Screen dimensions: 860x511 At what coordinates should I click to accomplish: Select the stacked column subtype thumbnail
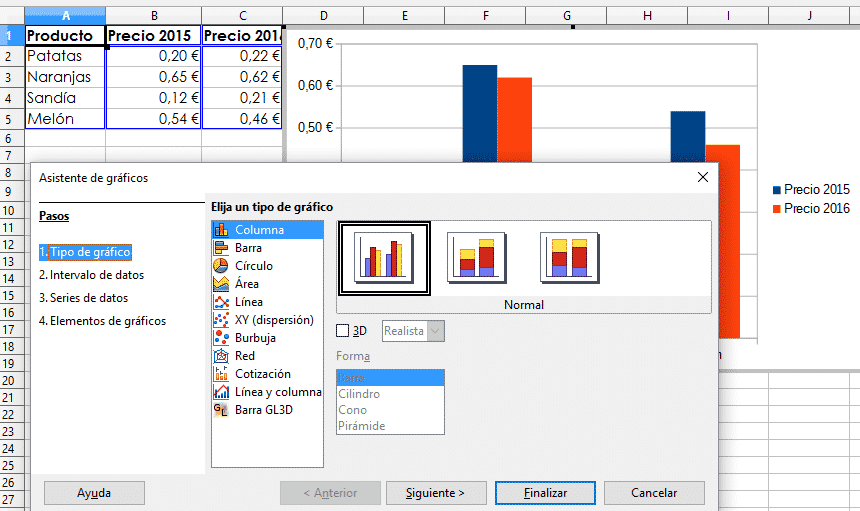click(x=477, y=258)
